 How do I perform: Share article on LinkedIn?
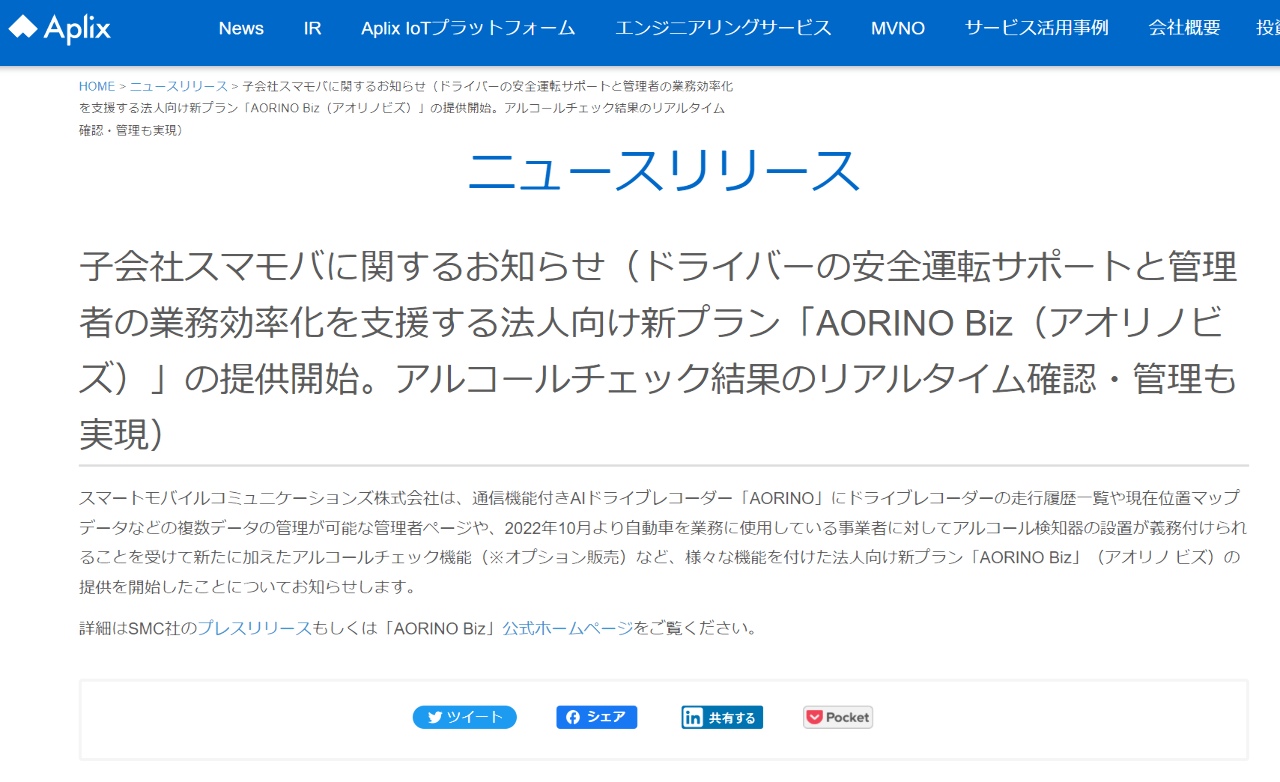[722, 717]
